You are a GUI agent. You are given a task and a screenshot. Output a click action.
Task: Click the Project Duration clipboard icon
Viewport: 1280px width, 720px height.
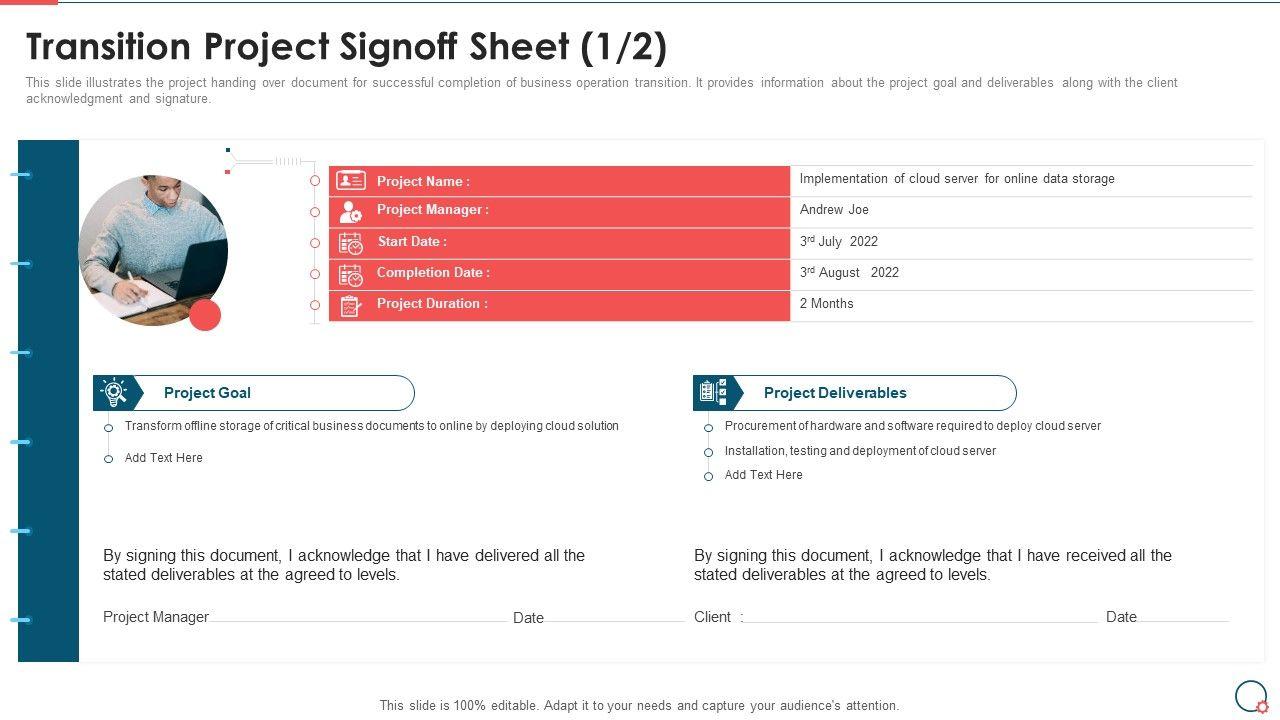350,306
